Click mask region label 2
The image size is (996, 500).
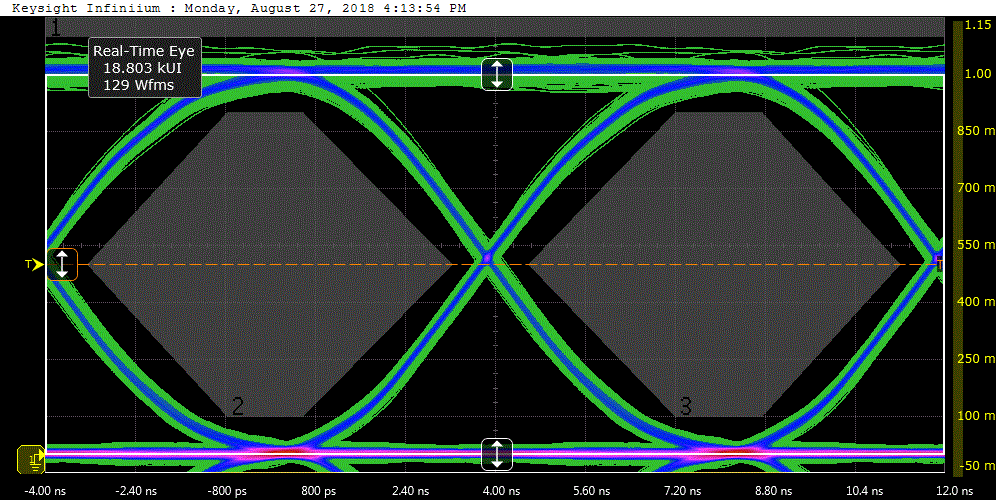pos(238,406)
